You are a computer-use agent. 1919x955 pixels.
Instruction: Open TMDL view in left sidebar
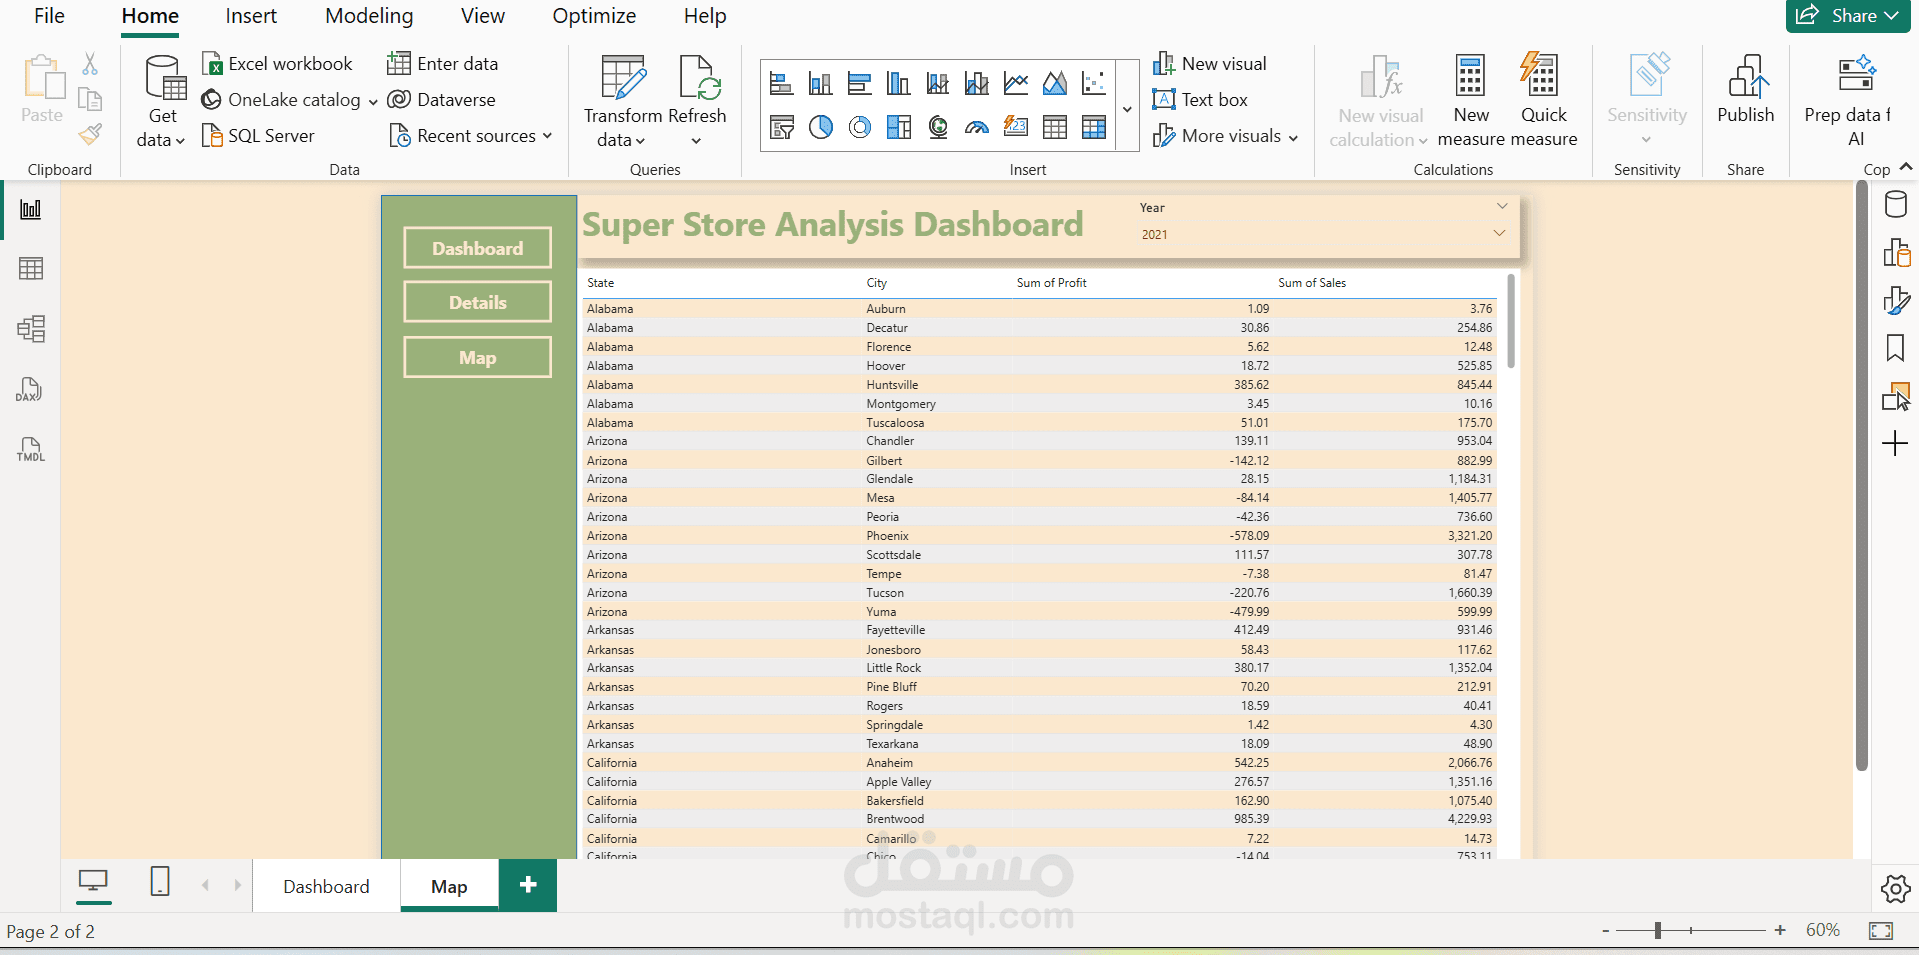click(x=30, y=450)
